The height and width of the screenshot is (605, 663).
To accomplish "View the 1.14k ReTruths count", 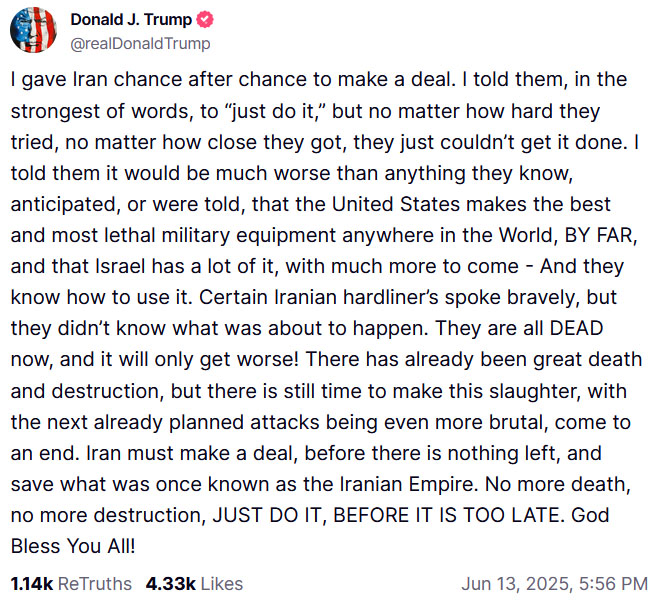I will tap(31, 583).
